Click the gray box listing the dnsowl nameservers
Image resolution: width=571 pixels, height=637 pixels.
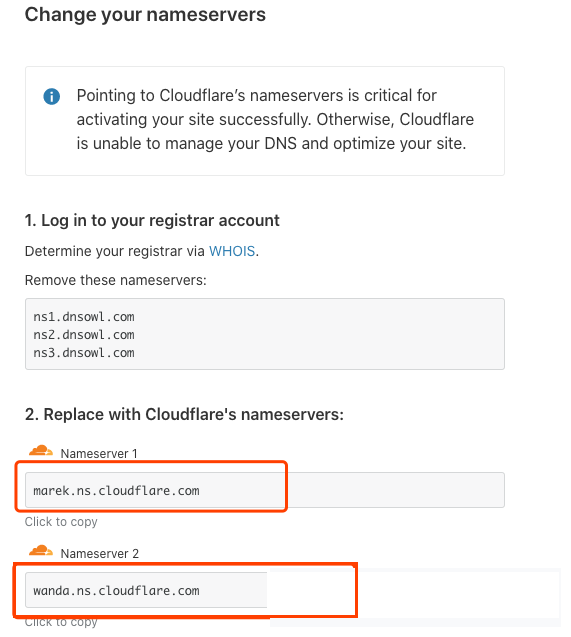point(265,334)
